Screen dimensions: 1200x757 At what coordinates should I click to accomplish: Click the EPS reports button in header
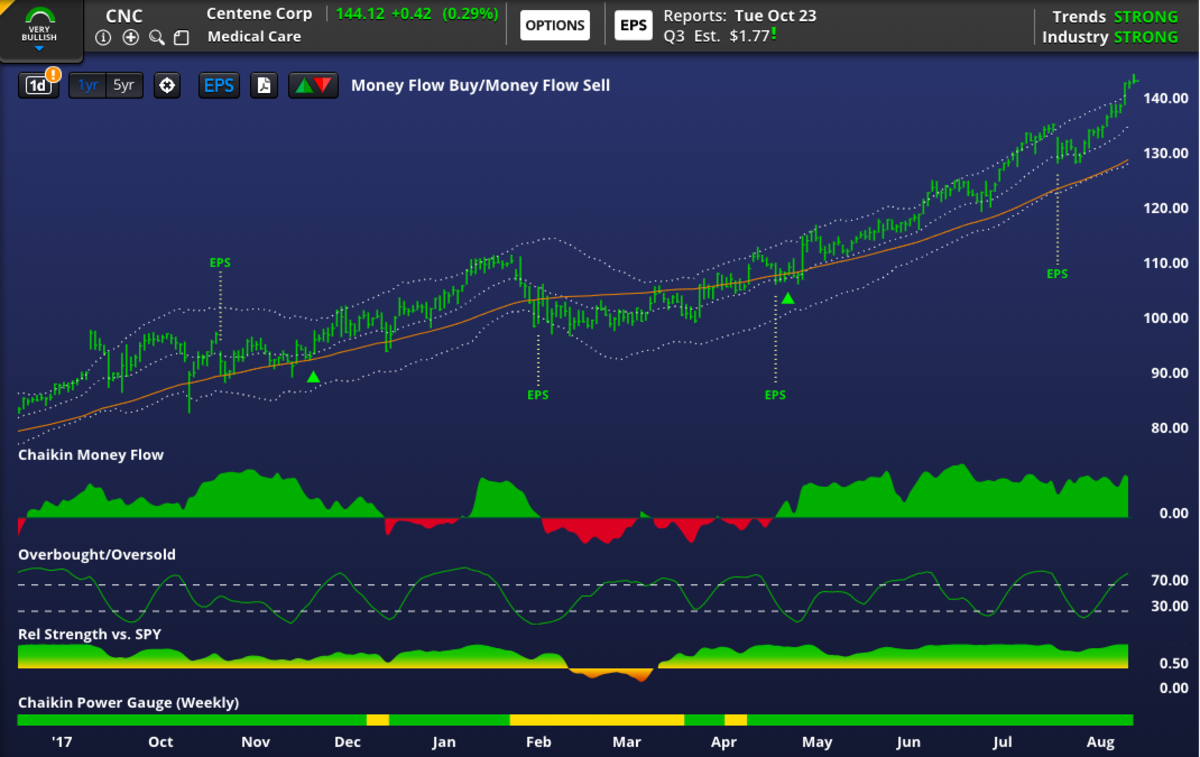[633, 25]
